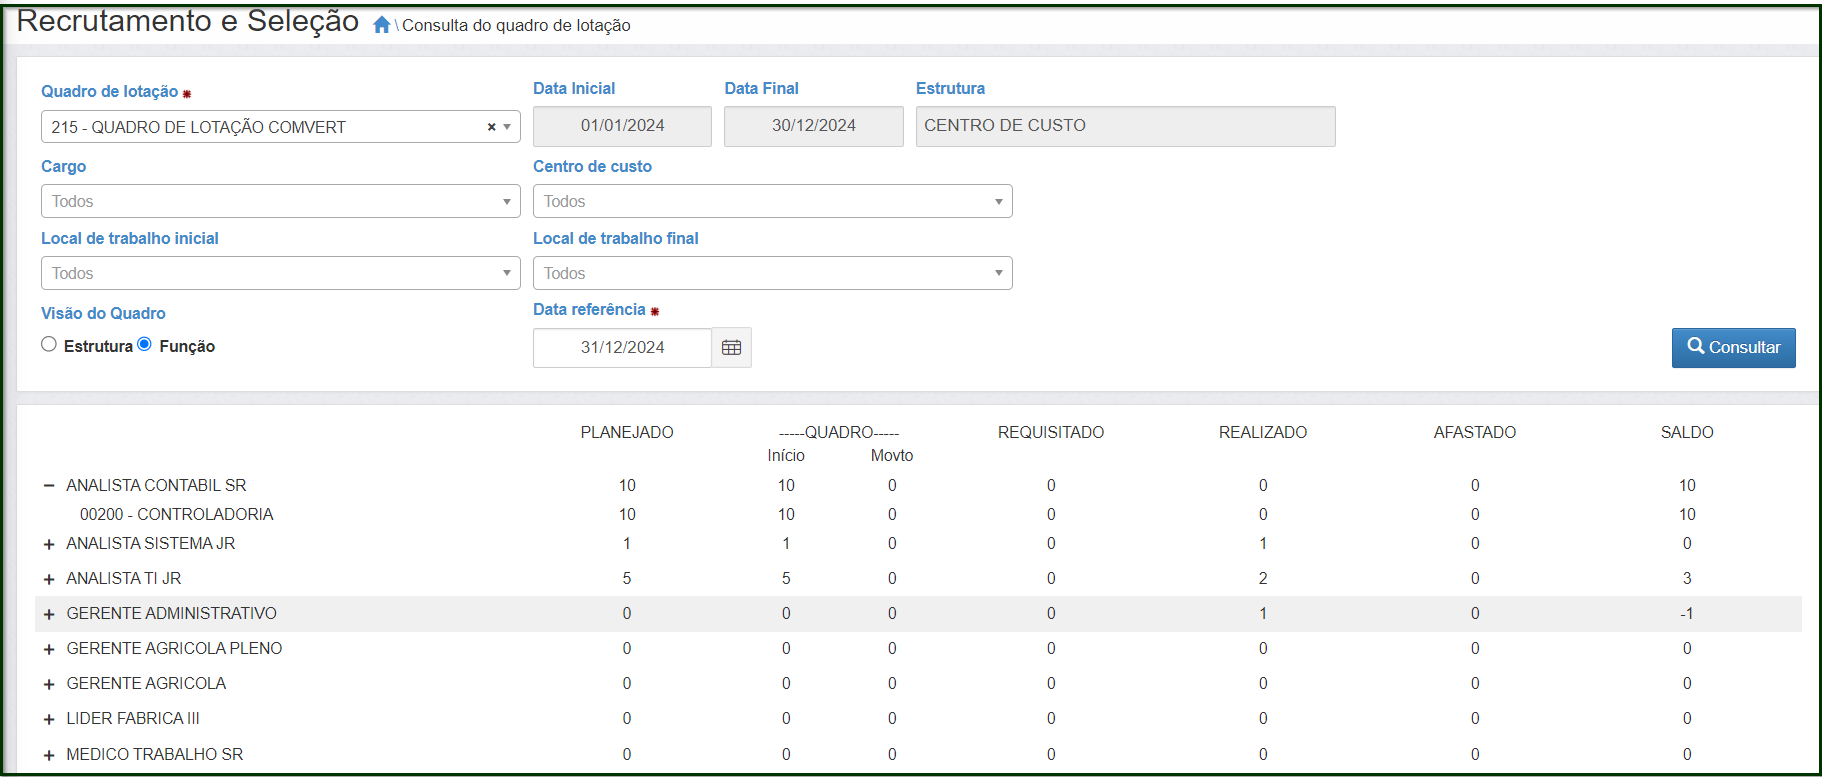
Task: Open the Local de trabalho inicial dropdown
Action: coord(281,273)
